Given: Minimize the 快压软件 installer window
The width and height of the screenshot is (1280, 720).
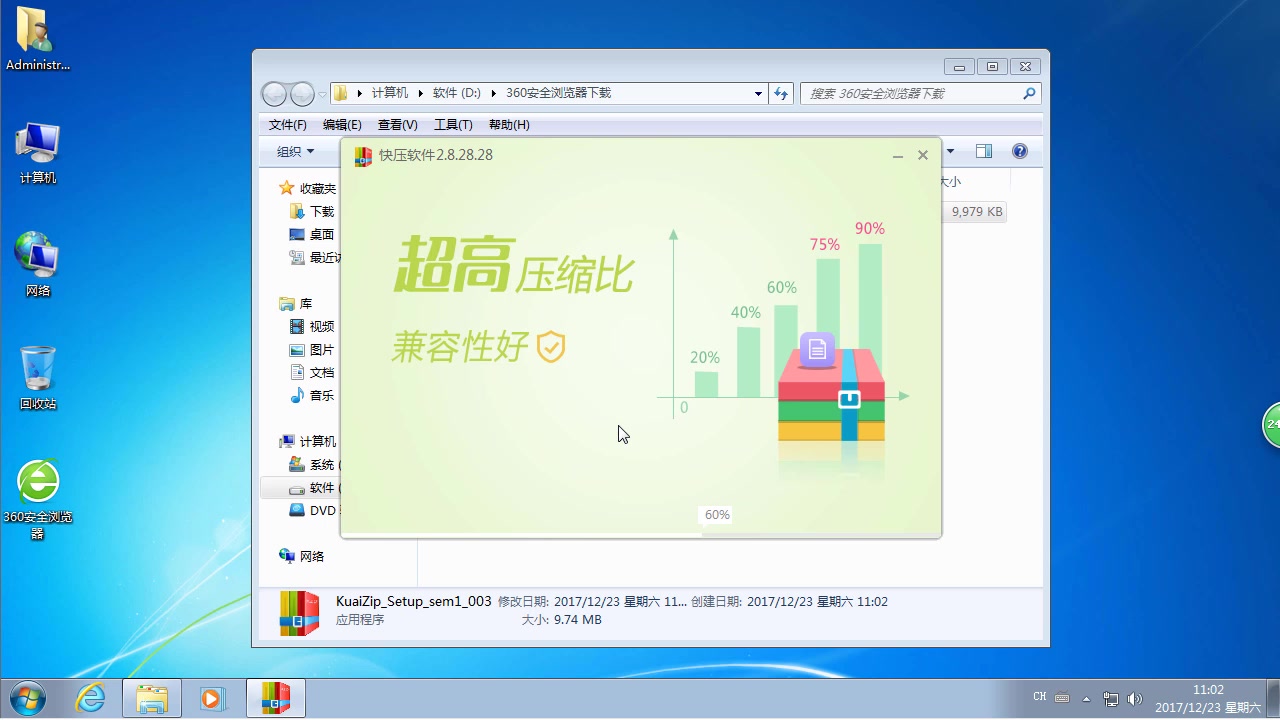Looking at the screenshot, I should (x=897, y=156).
